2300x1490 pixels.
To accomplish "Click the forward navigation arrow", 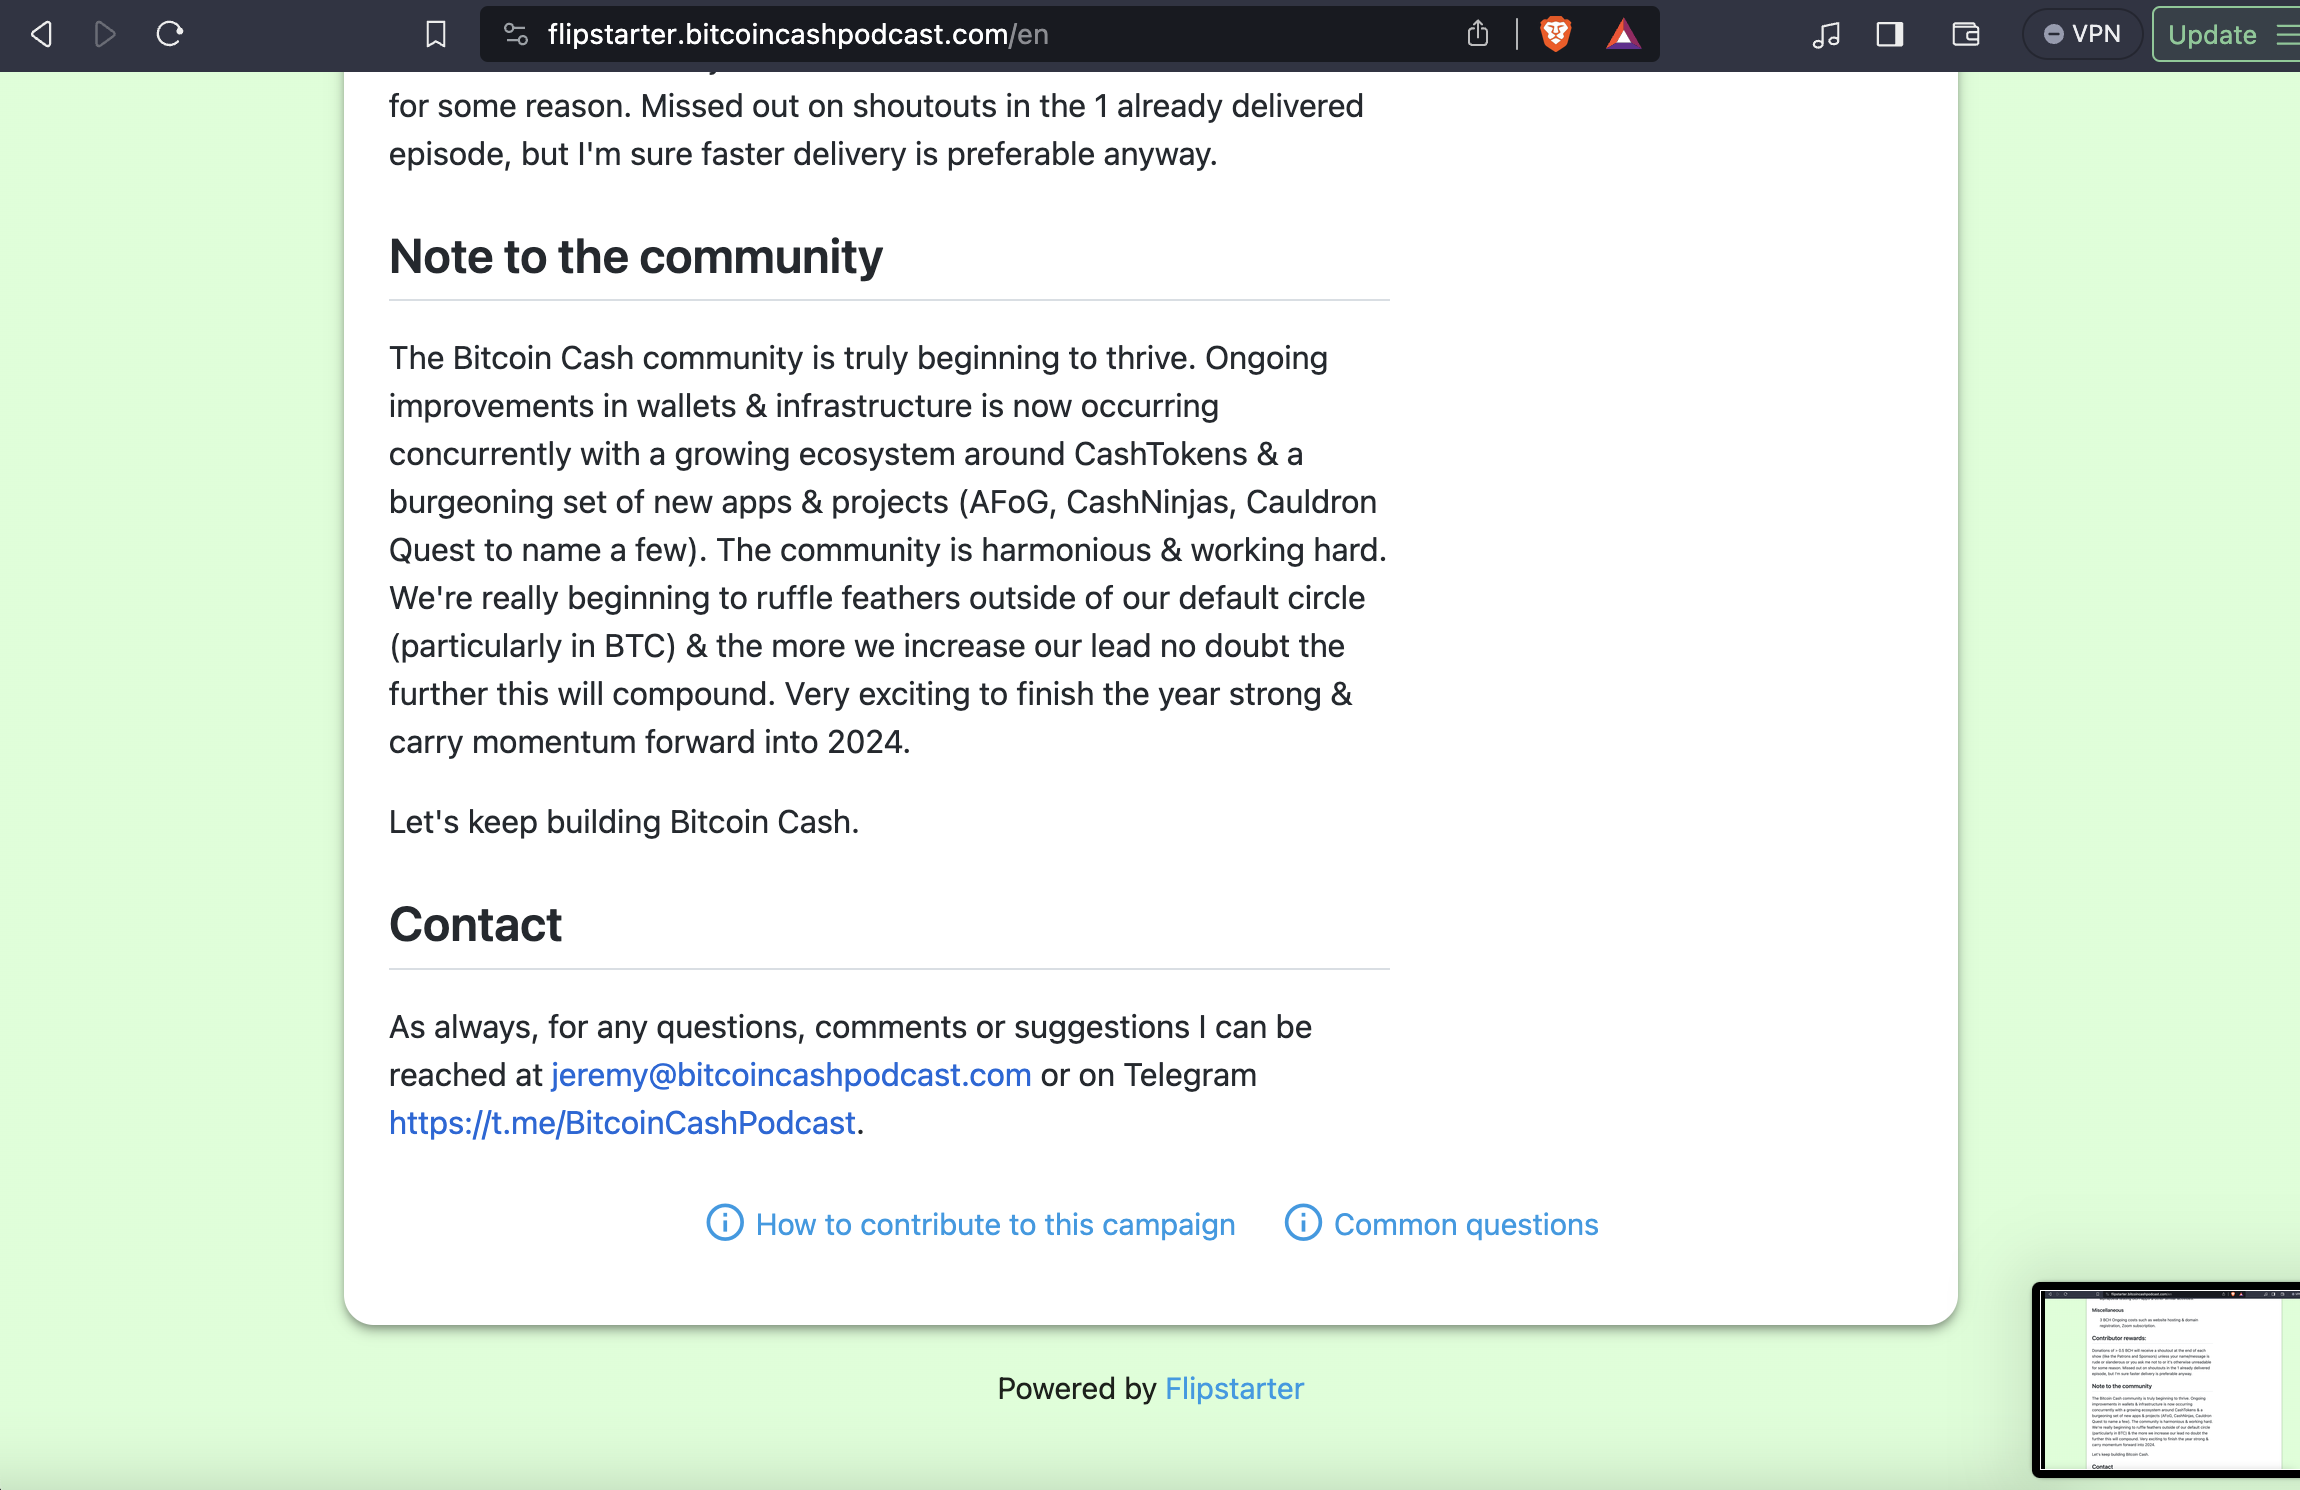I will 105,35.
